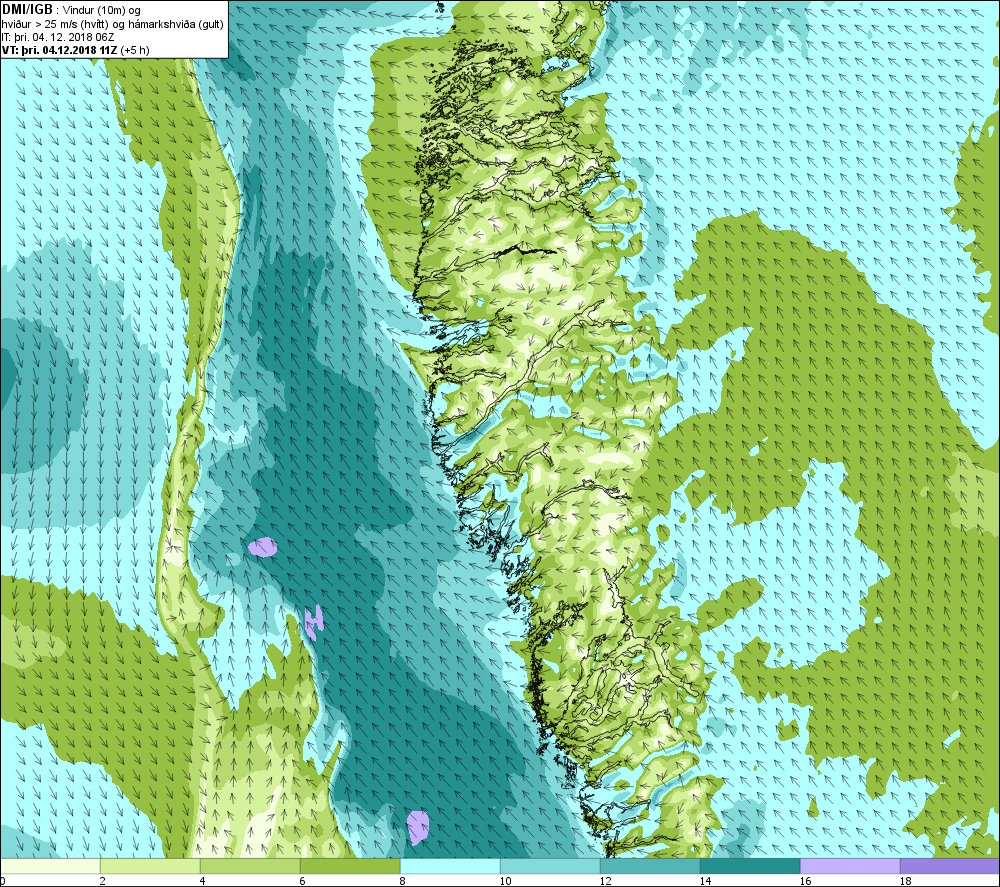Pick the green 4–6 m/s legend swatch
This screenshot has width=1000, height=887.
tap(250, 866)
